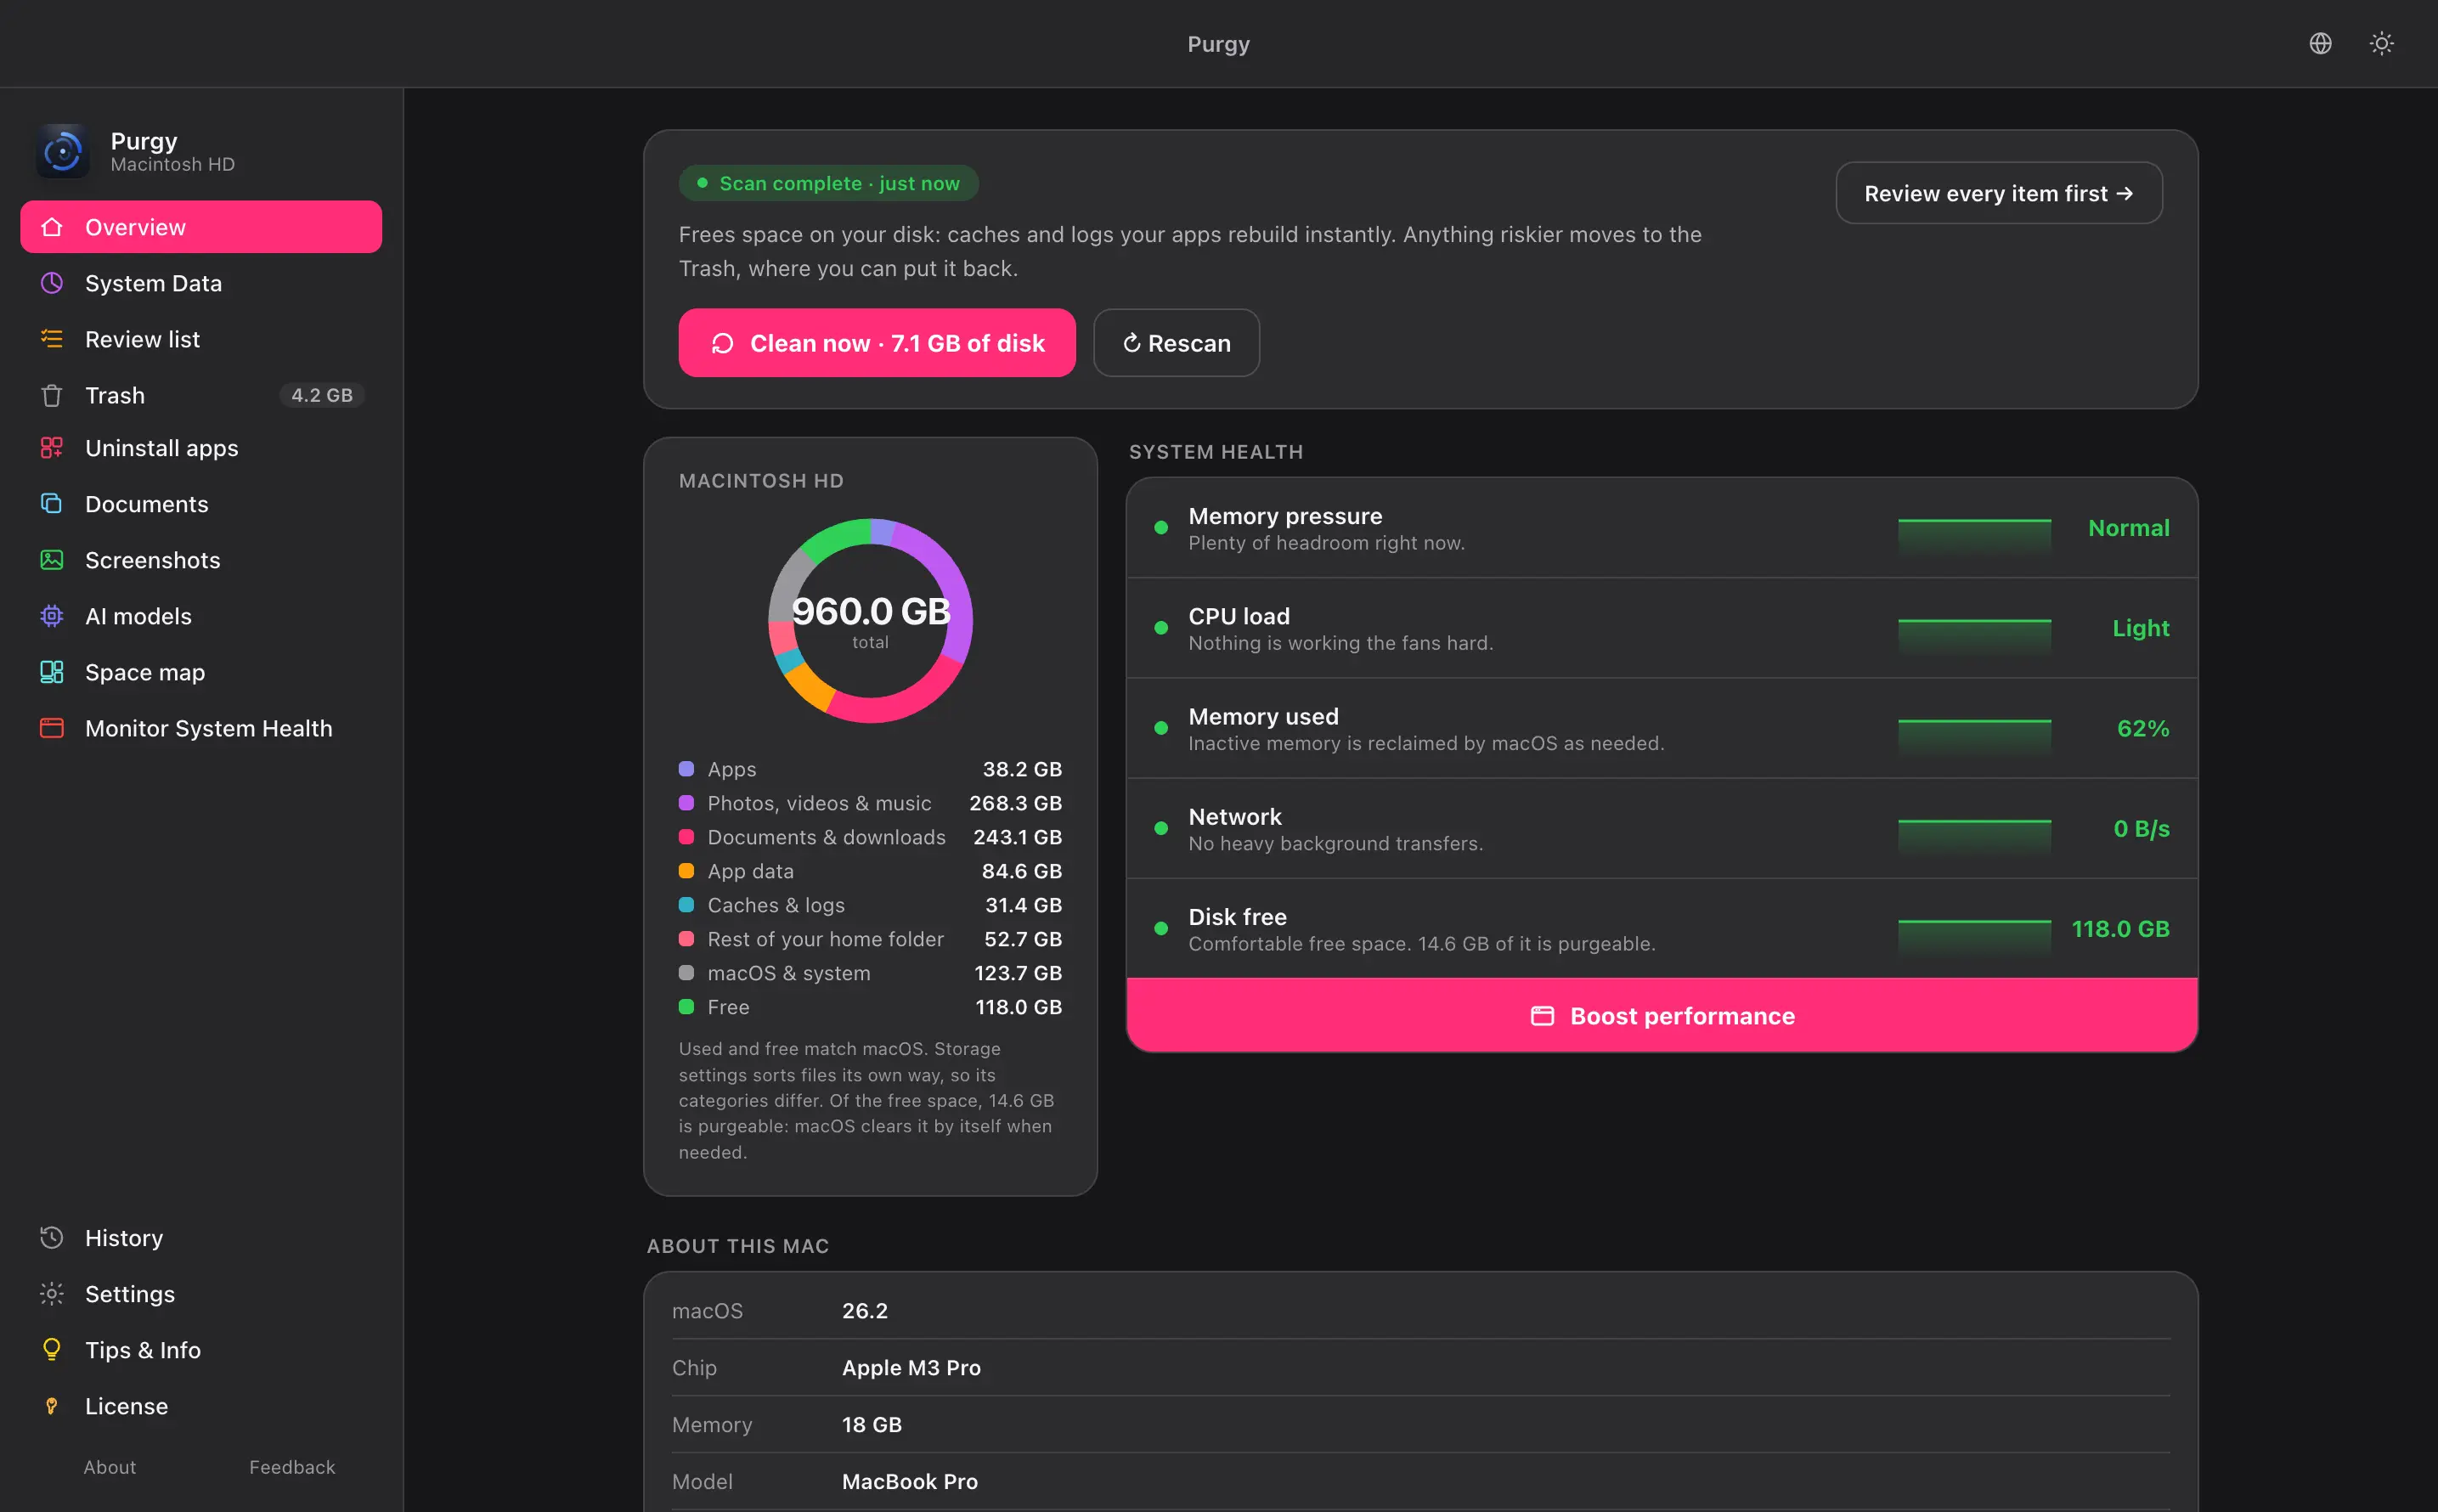
Task: Click the Screenshots picture icon
Action: point(52,560)
